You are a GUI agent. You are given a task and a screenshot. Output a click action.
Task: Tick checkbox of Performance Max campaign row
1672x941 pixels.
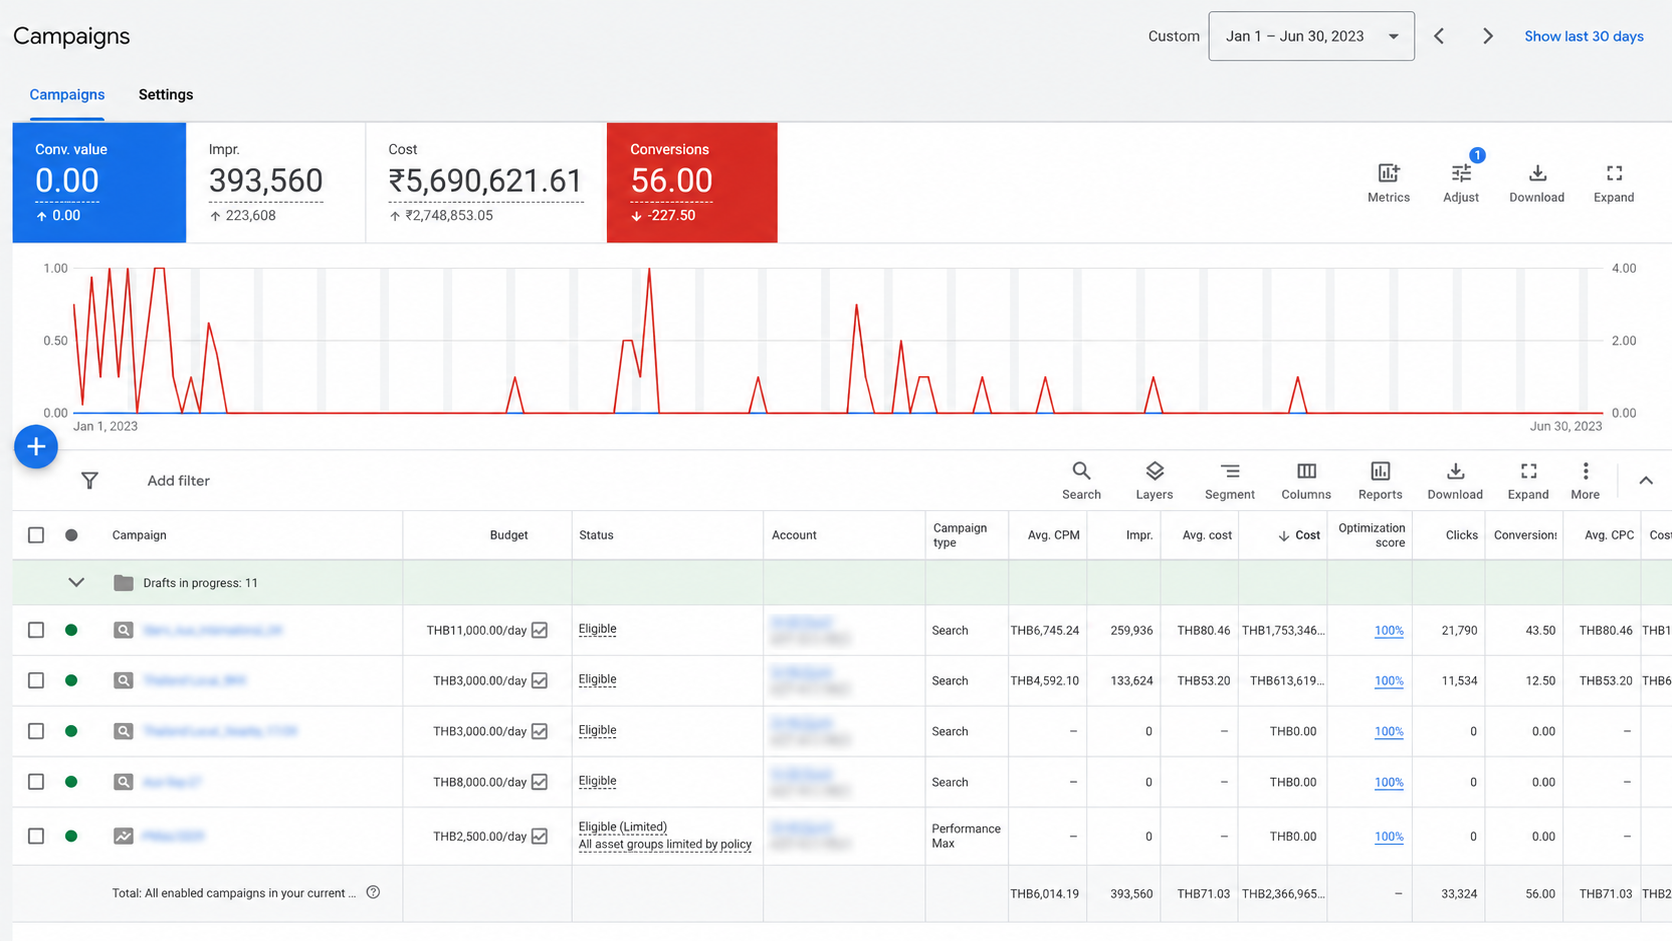(x=36, y=836)
